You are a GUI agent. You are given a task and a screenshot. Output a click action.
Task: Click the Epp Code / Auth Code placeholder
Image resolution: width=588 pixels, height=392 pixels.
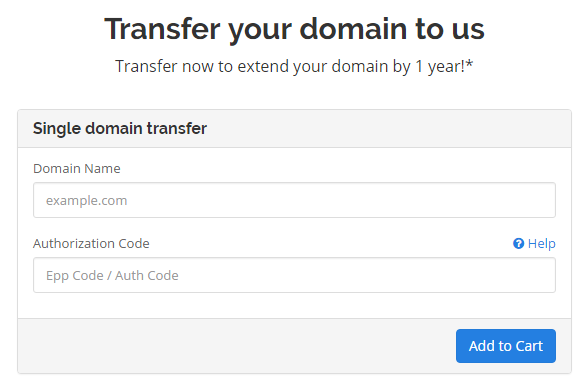pyautogui.click(x=112, y=276)
